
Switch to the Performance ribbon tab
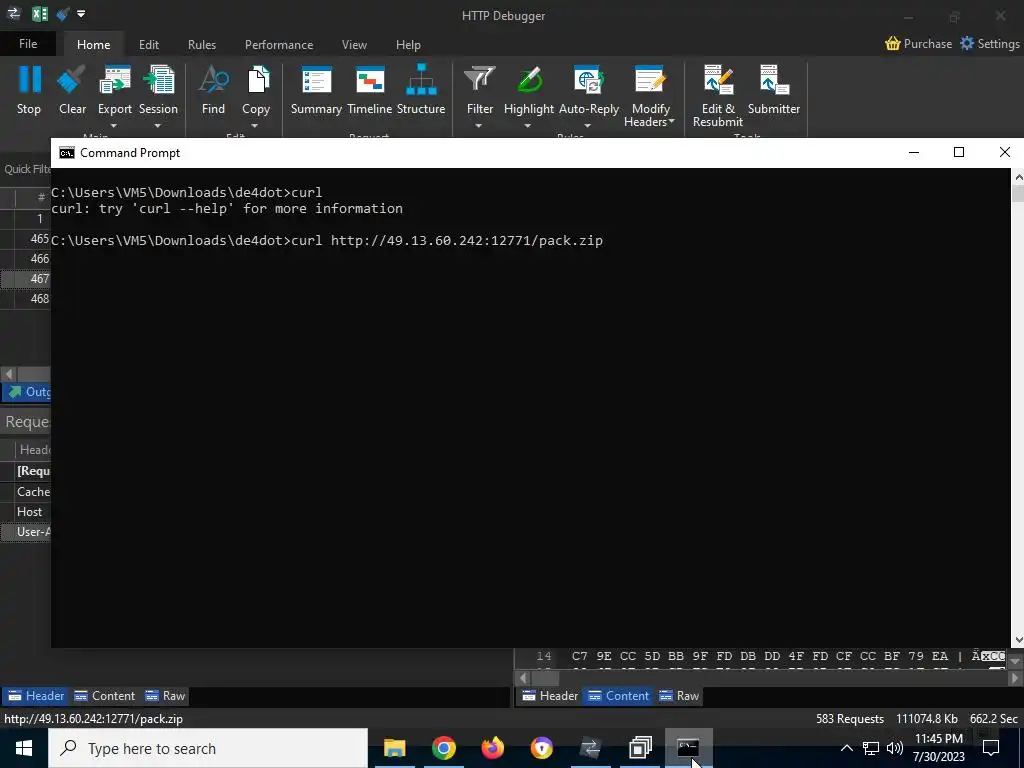pos(279,44)
